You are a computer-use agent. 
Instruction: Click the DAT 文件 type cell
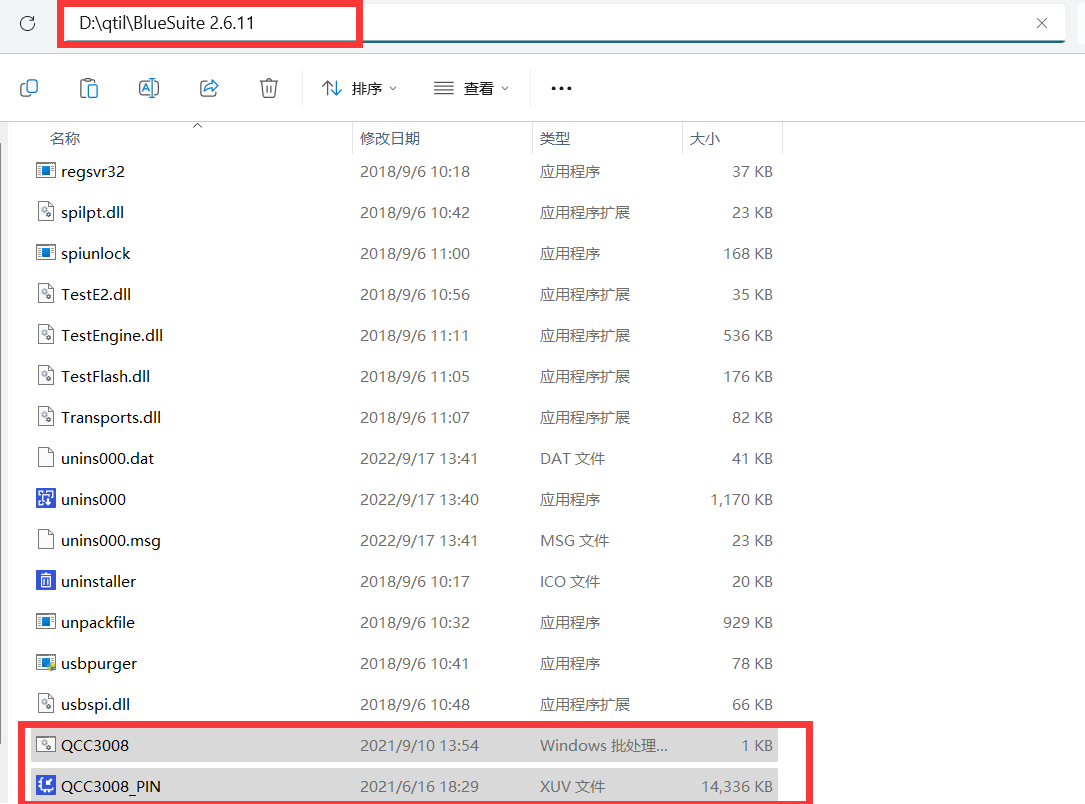tap(572, 458)
